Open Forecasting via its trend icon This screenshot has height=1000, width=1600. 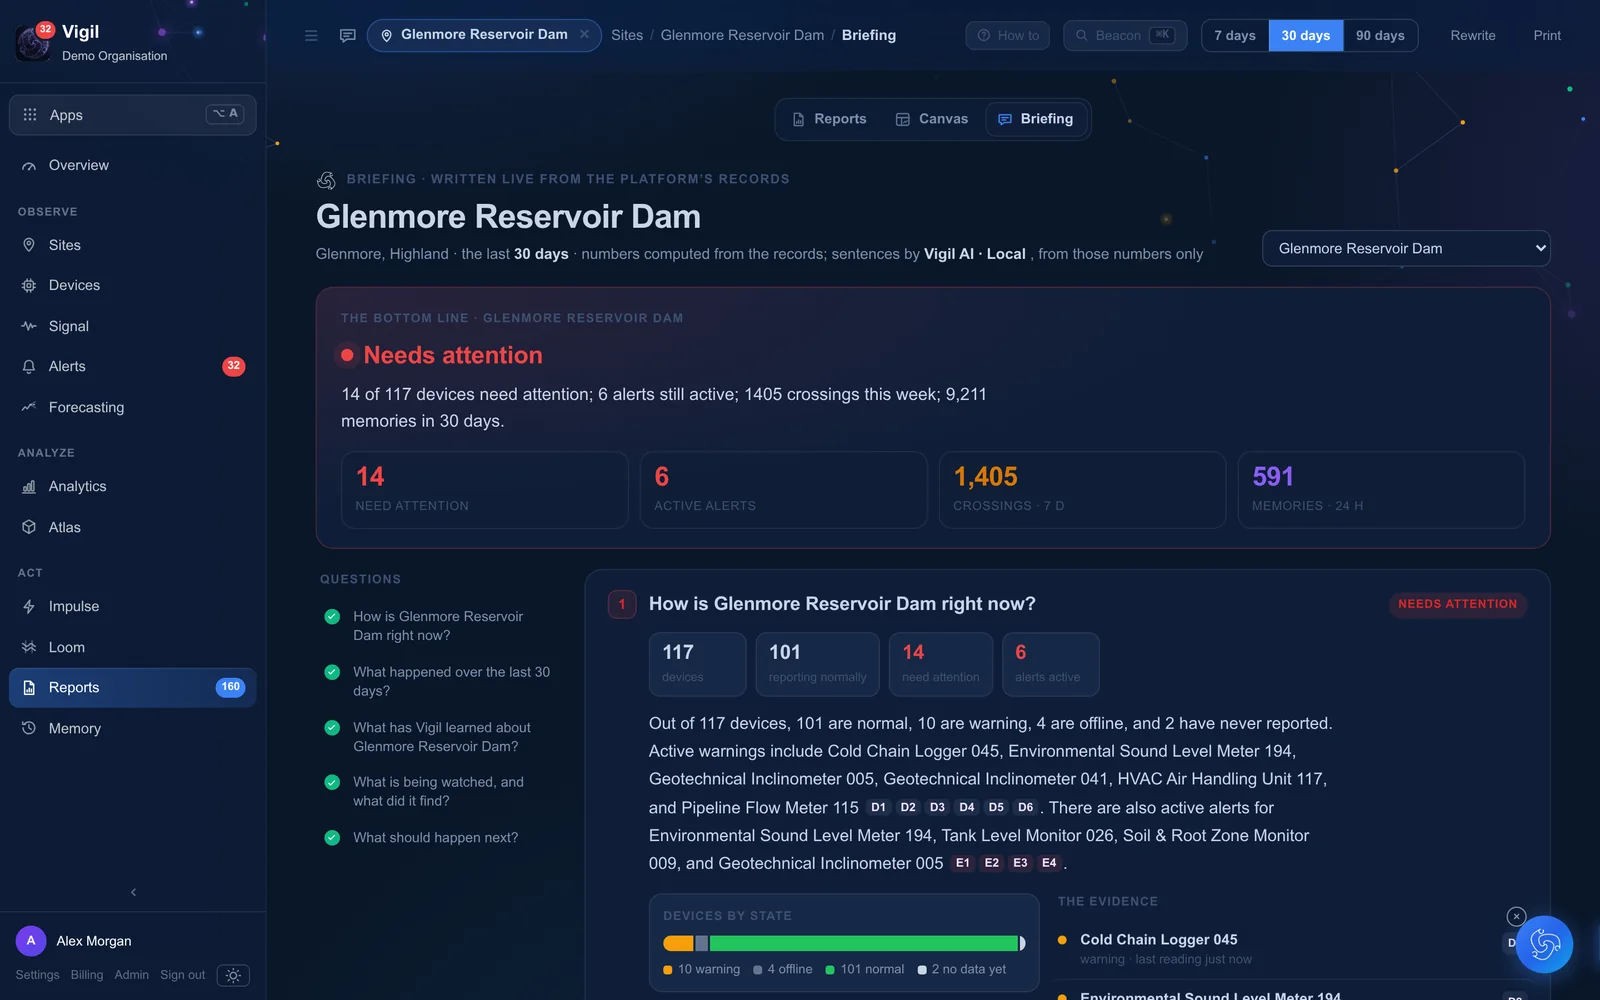[29, 407]
